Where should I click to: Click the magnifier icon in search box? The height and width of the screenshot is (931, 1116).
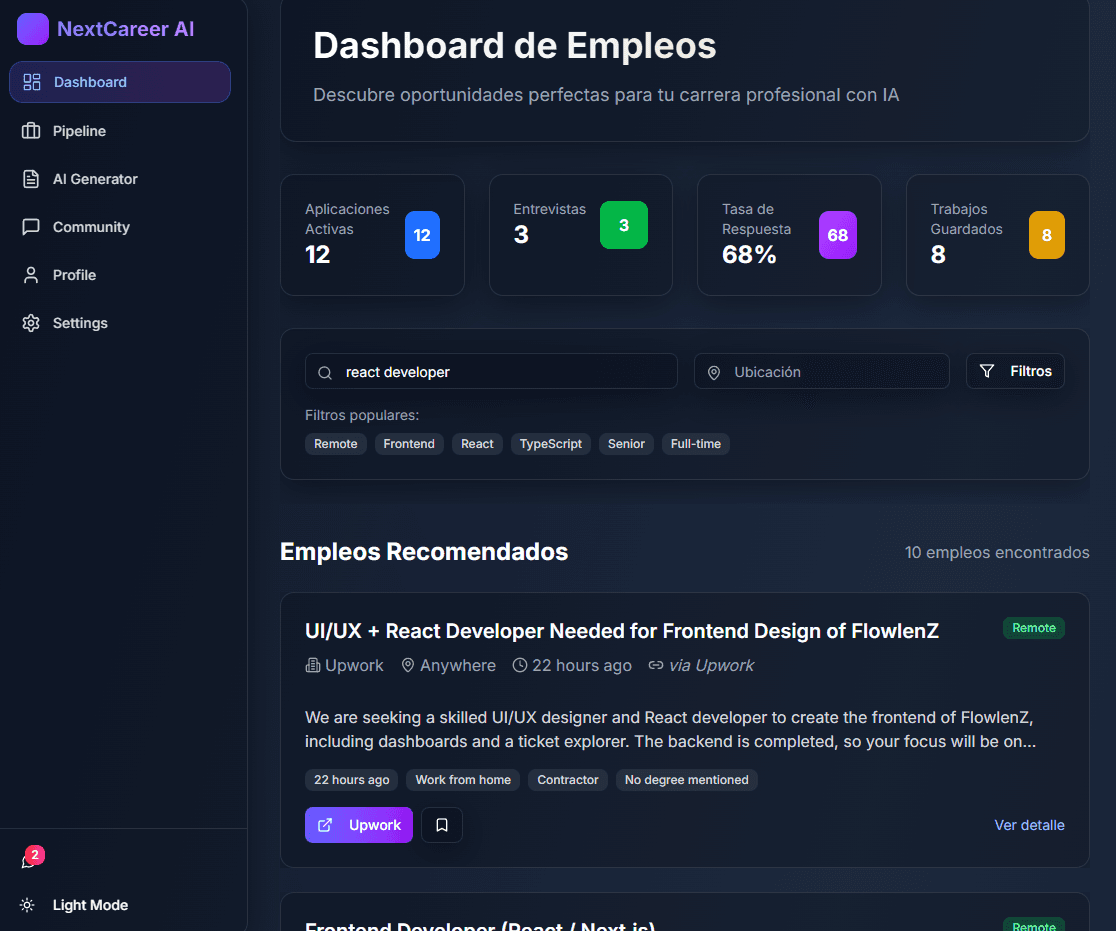click(325, 373)
